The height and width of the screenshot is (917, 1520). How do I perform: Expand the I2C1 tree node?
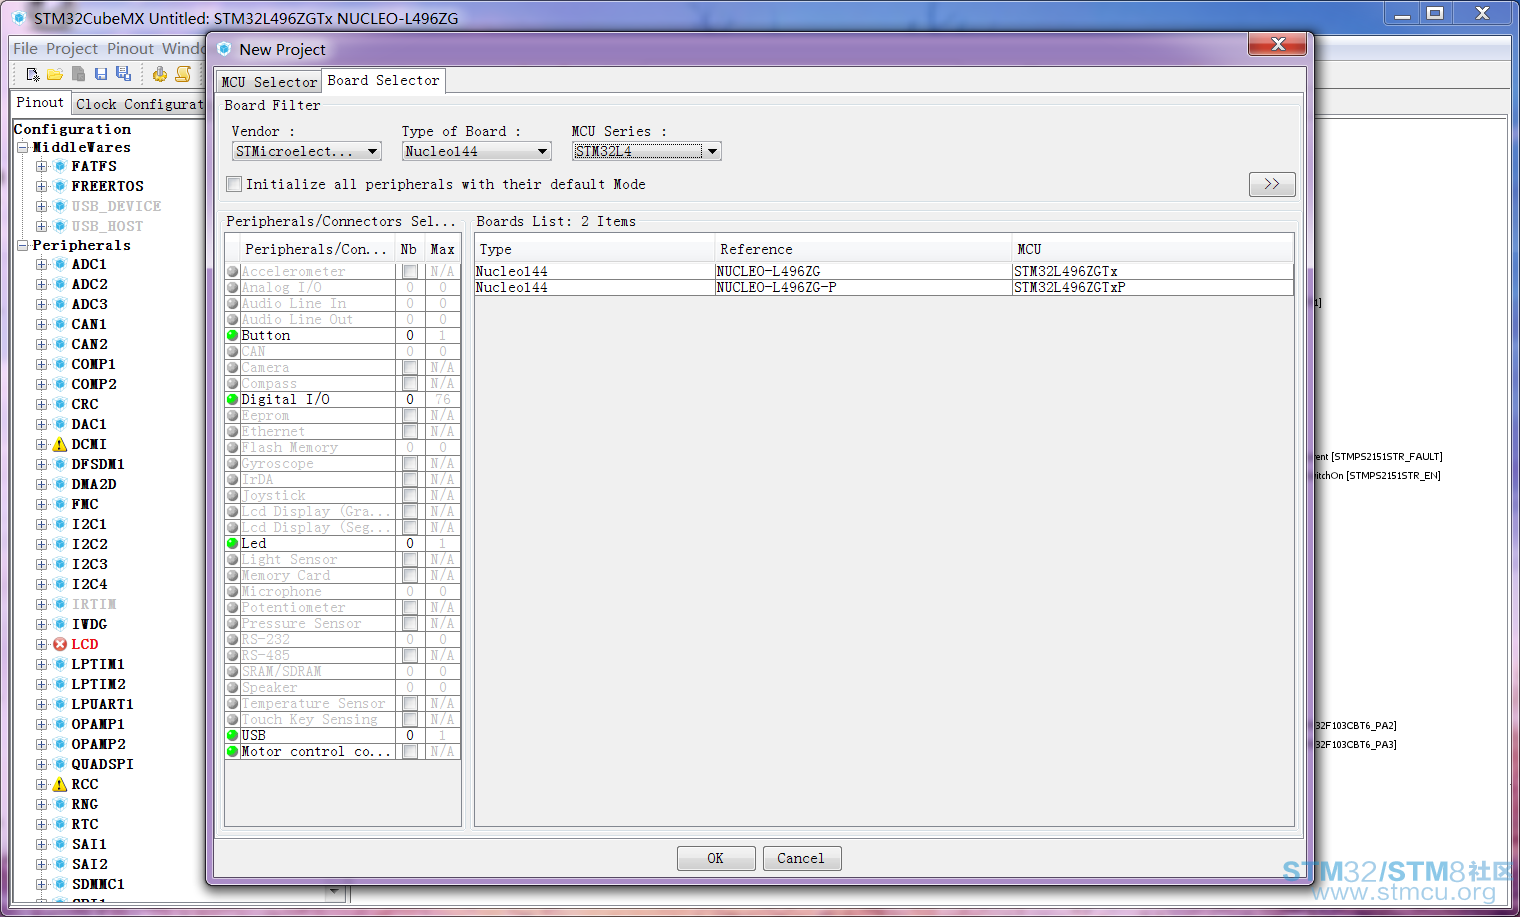pyautogui.click(x=41, y=525)
